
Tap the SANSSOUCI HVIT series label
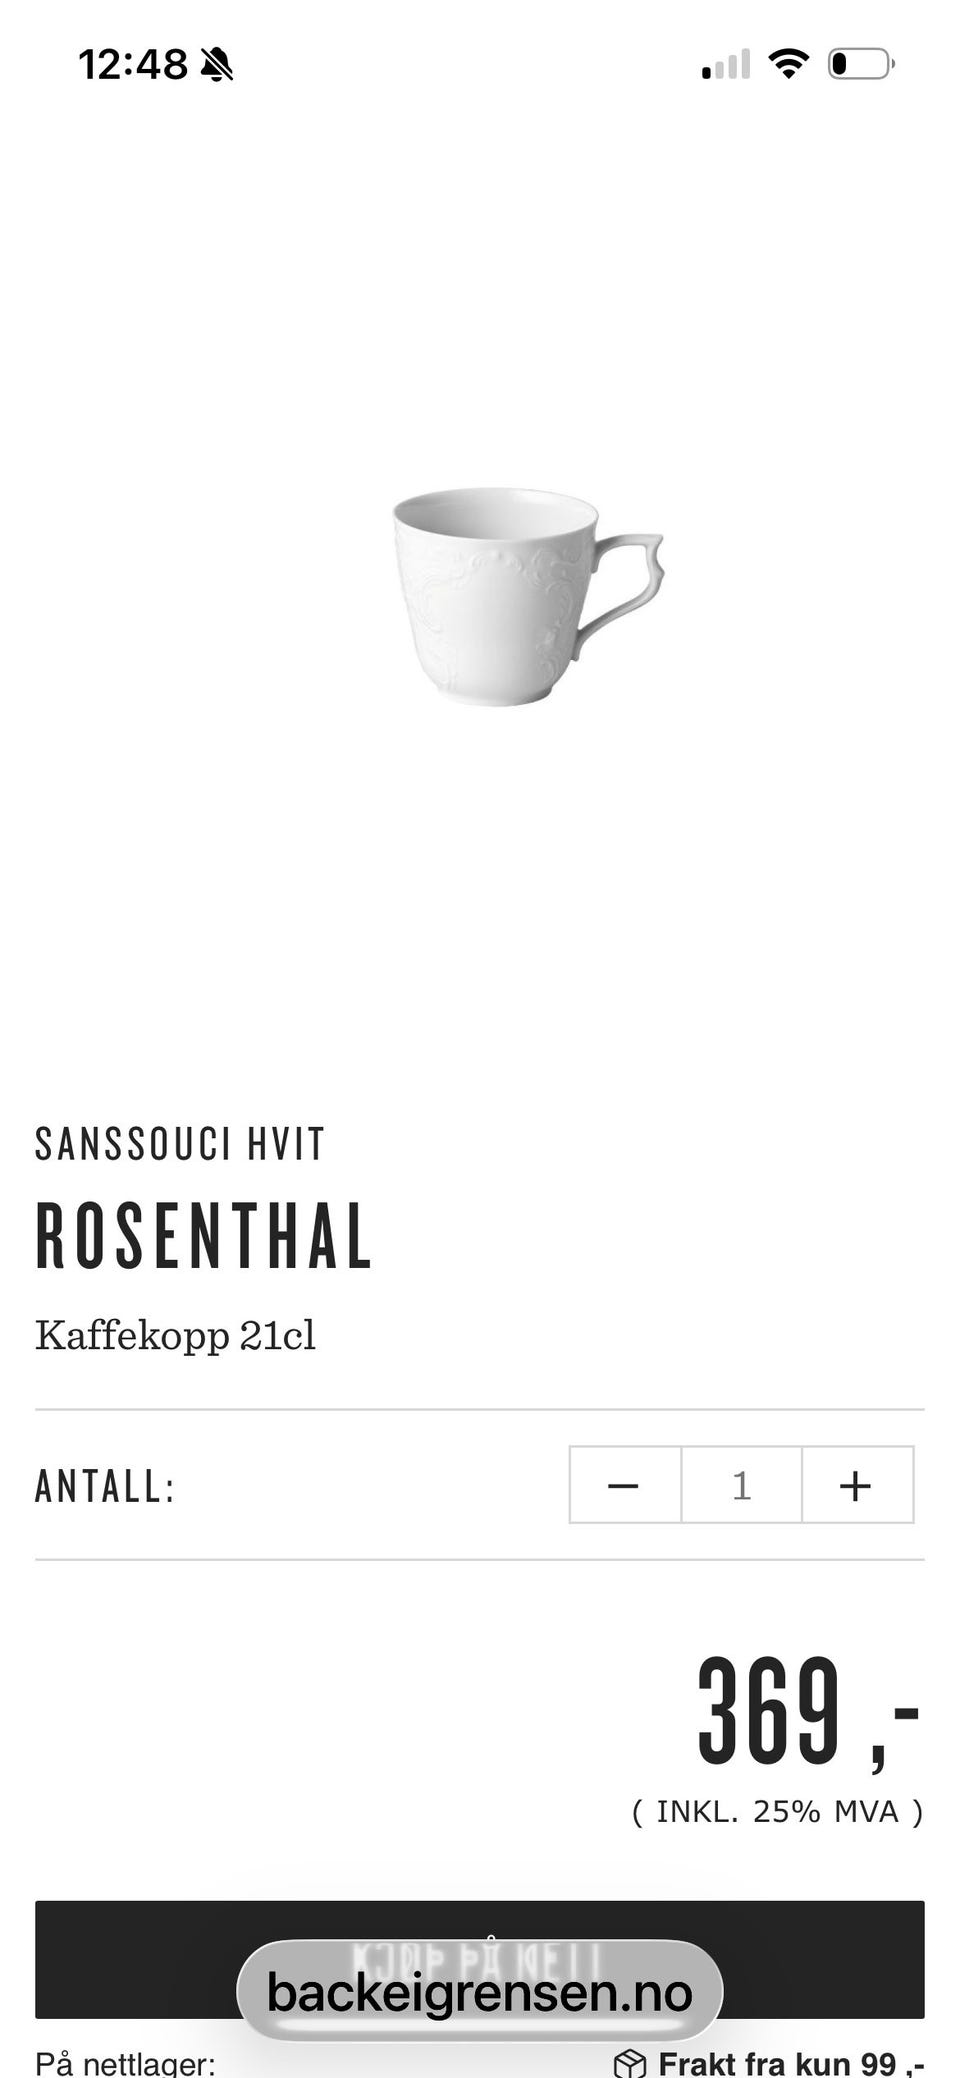180,1144
